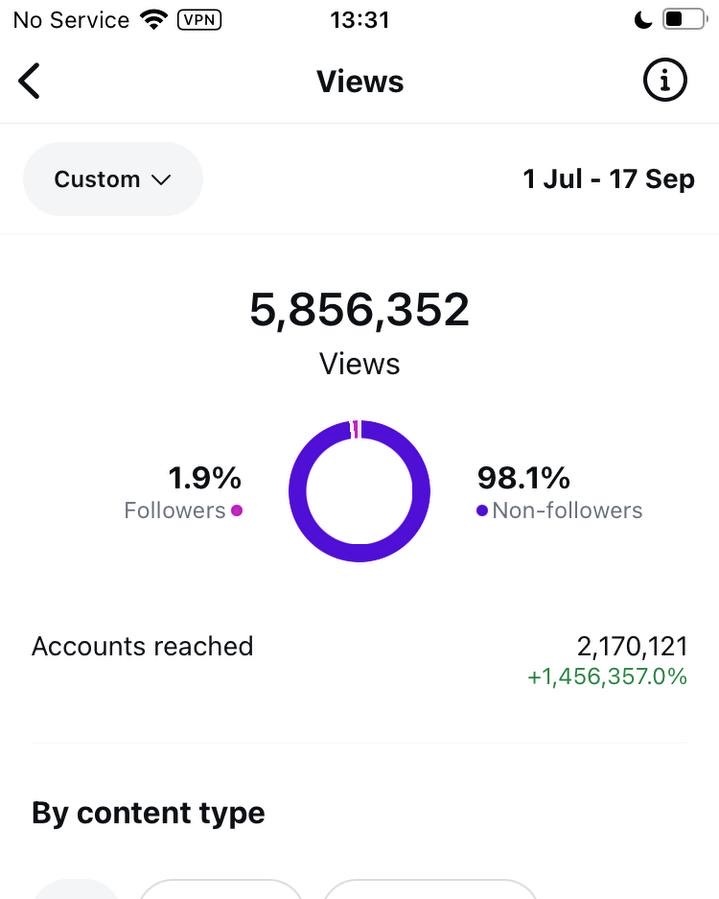This screenshot has height=899, width=719.
Task: Tap the Views page title
Action: [x=360, y=81]
